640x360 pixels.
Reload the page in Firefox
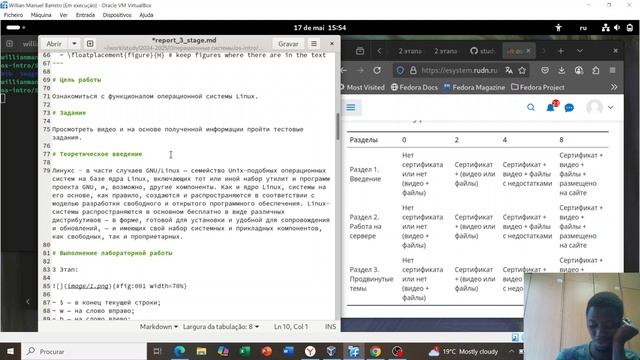coord(377,70)
